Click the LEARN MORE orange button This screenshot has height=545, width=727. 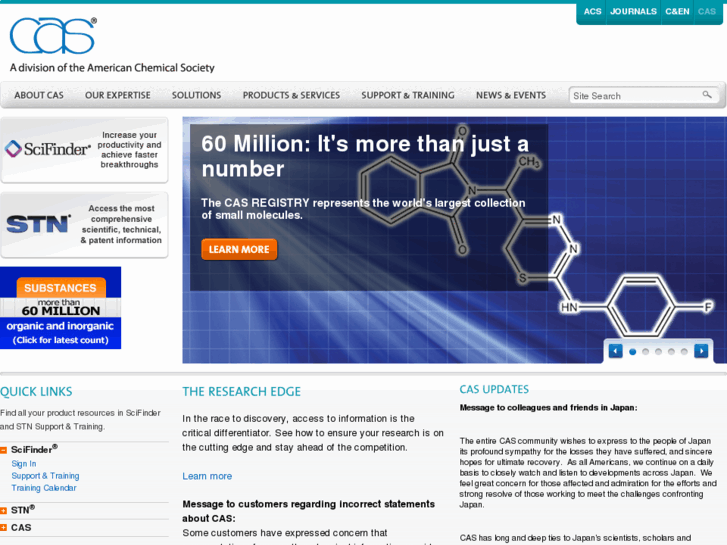click(x=239, y=250)
